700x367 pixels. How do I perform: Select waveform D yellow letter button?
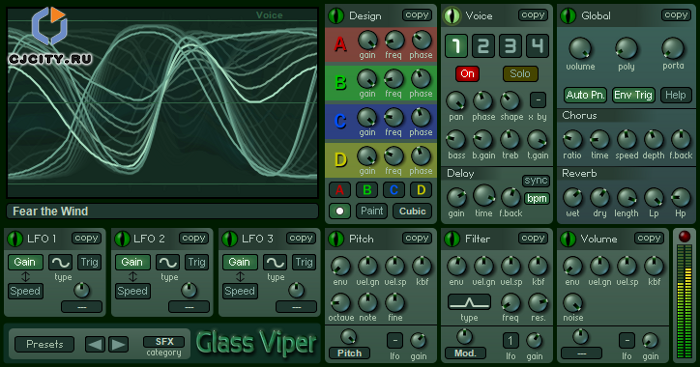[x=421, y=190]
